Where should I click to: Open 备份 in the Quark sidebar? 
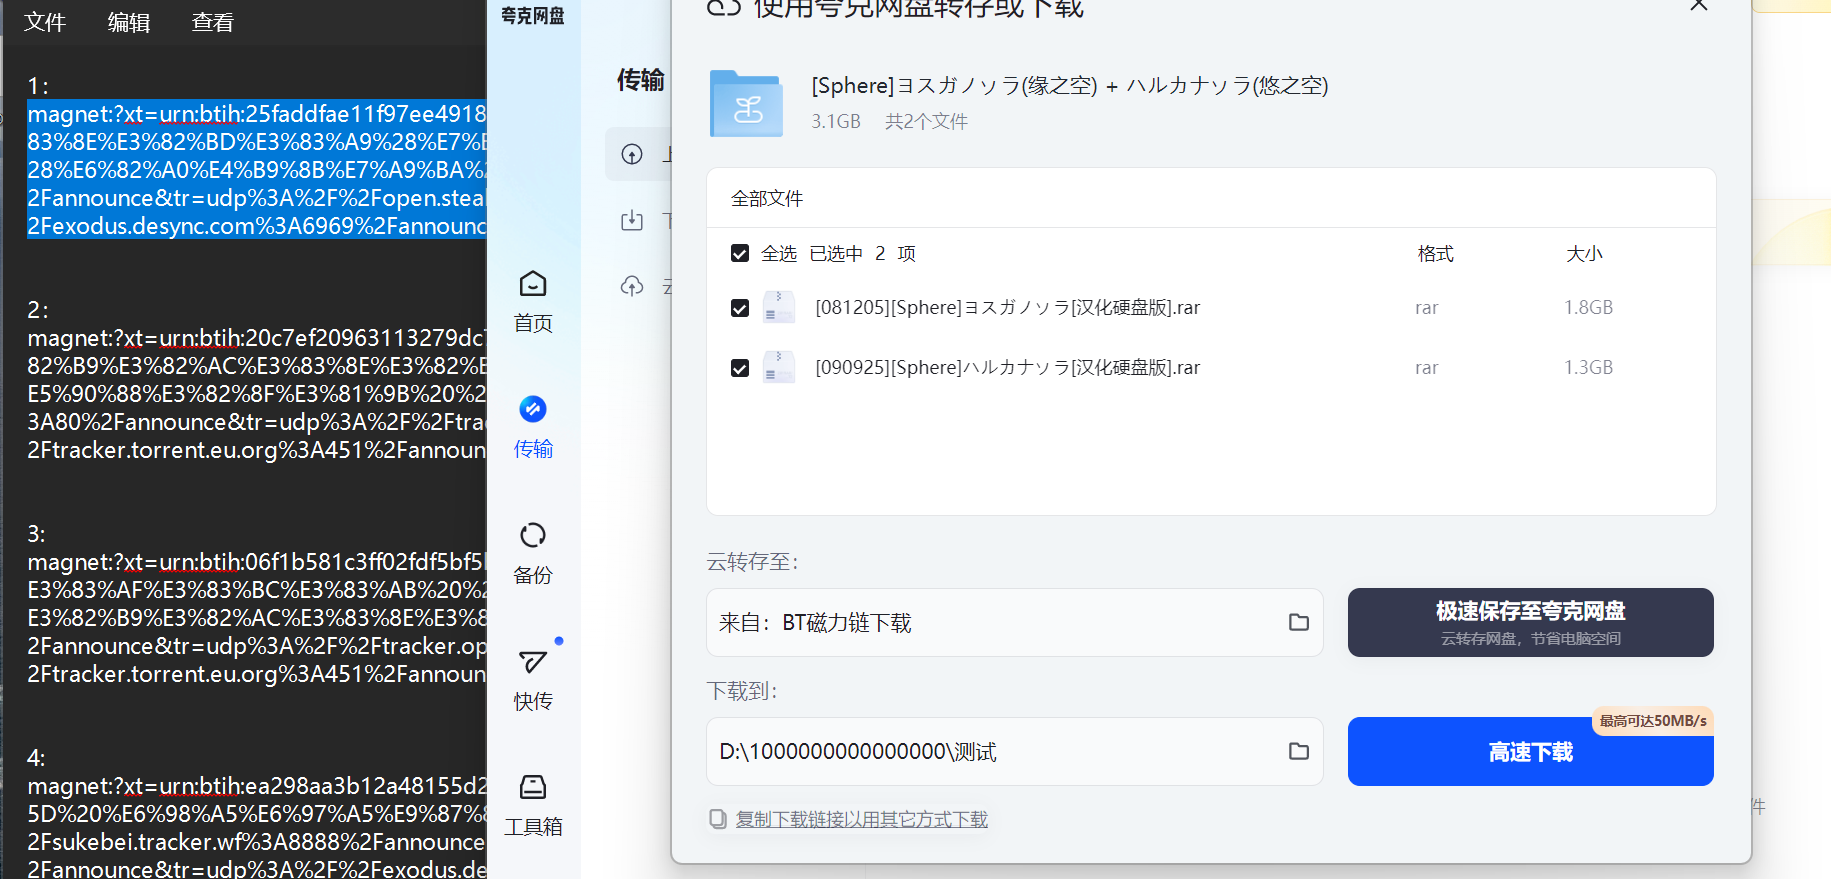tap(533, 554)
